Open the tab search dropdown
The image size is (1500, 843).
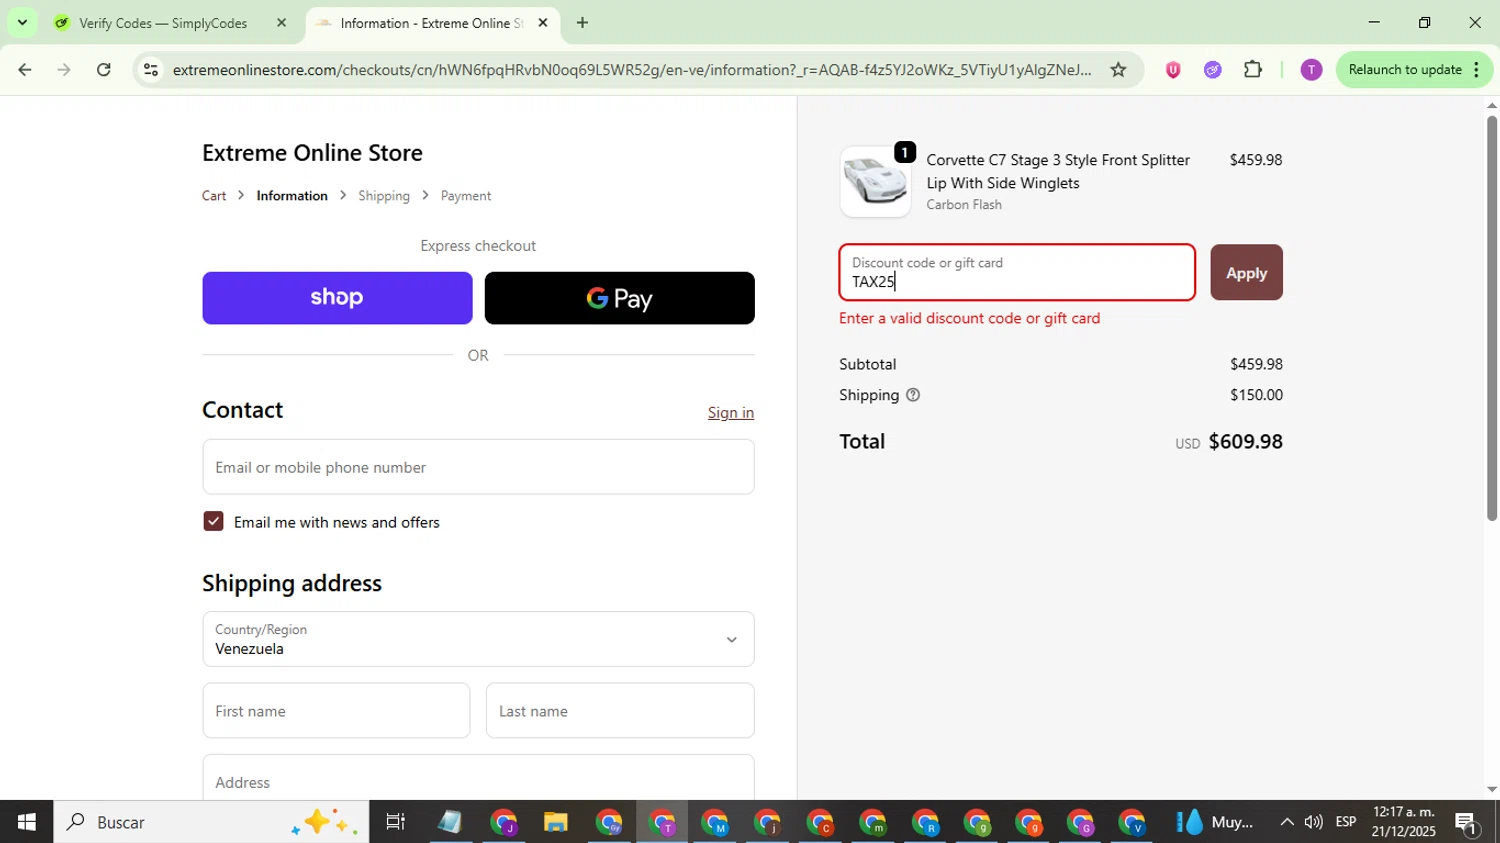click(x=22, y=22)
